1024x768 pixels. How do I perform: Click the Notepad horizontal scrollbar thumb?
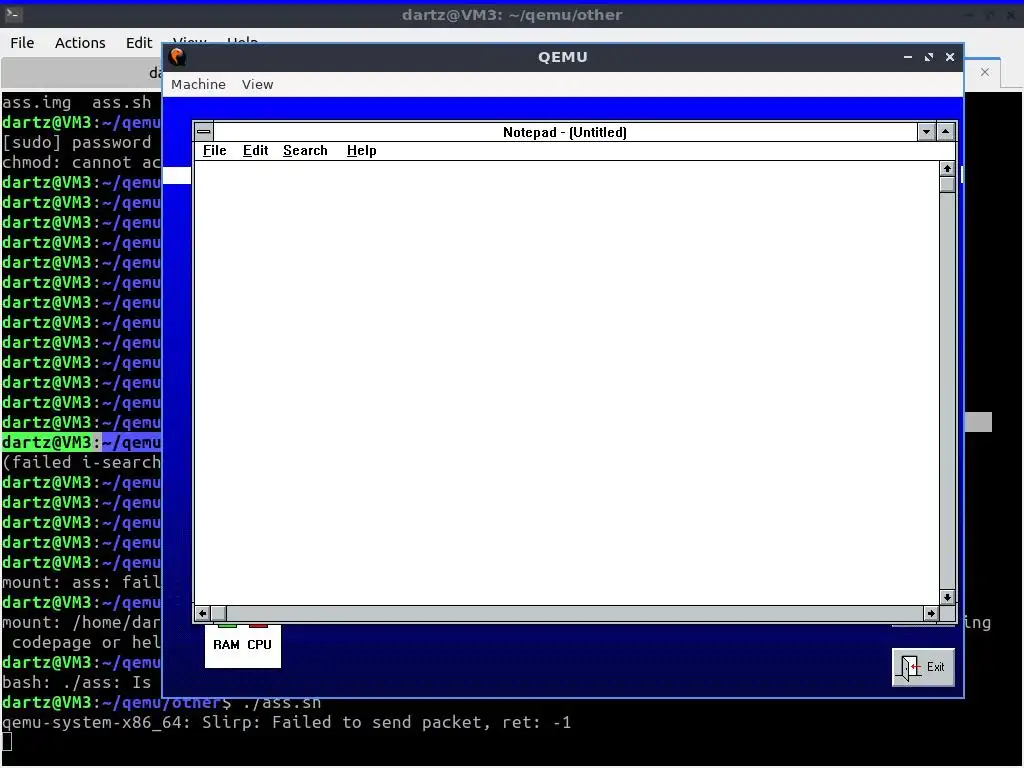coord(218,613)
